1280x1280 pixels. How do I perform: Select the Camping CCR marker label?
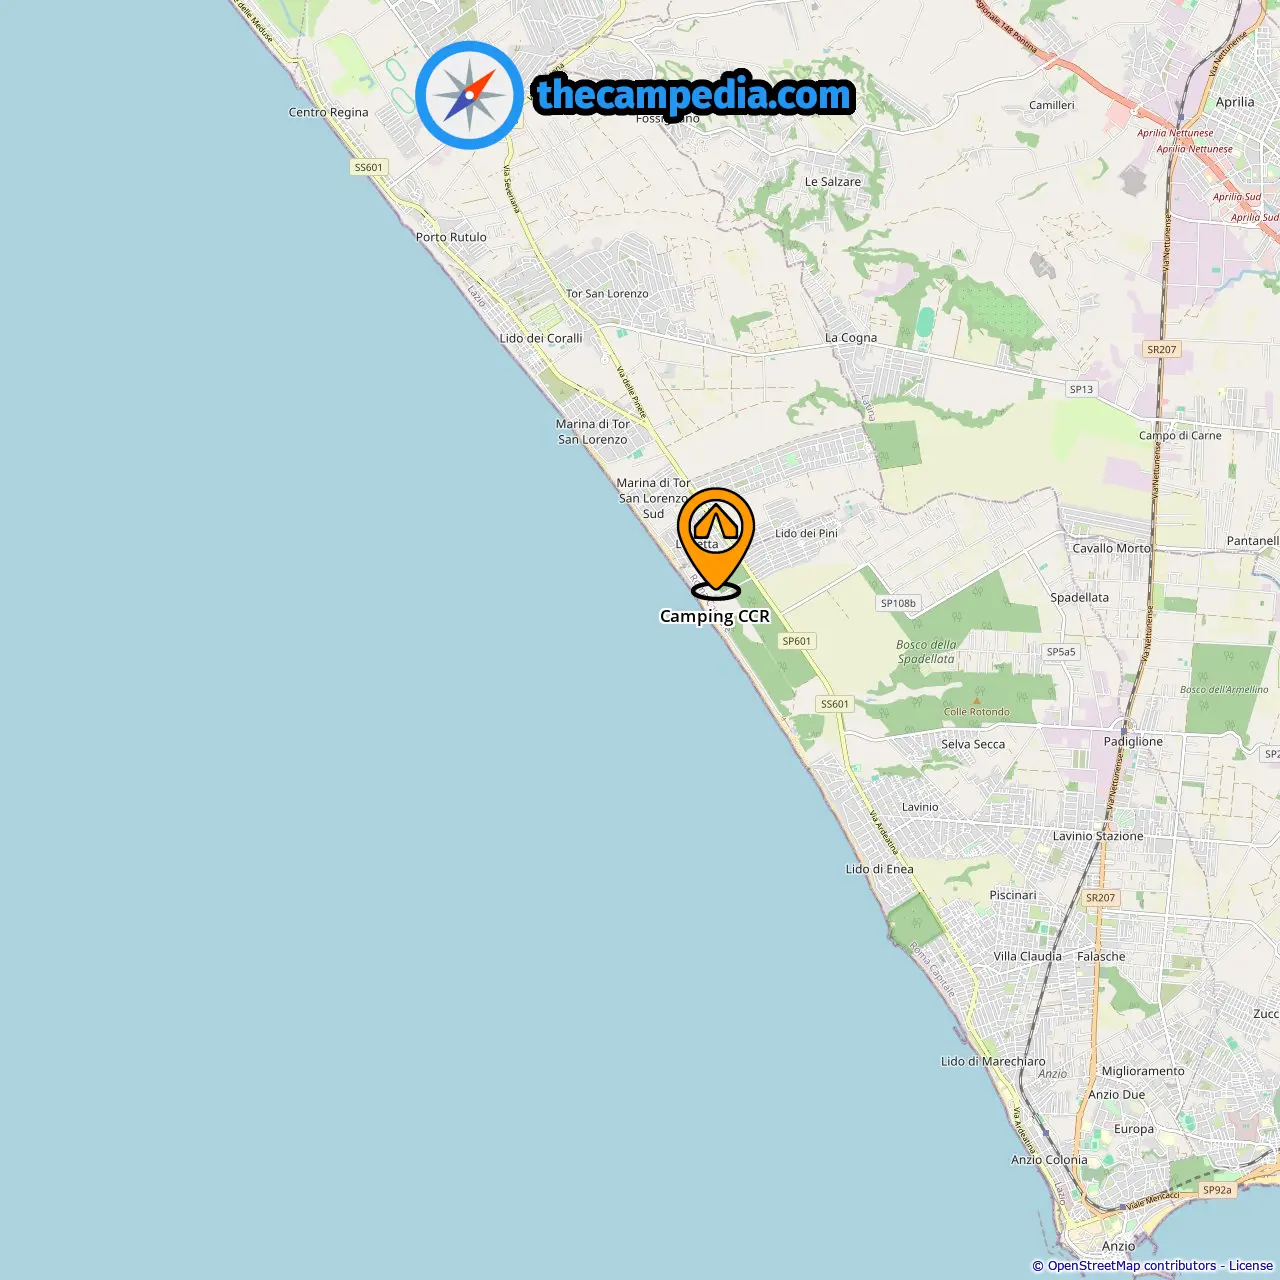715,616
